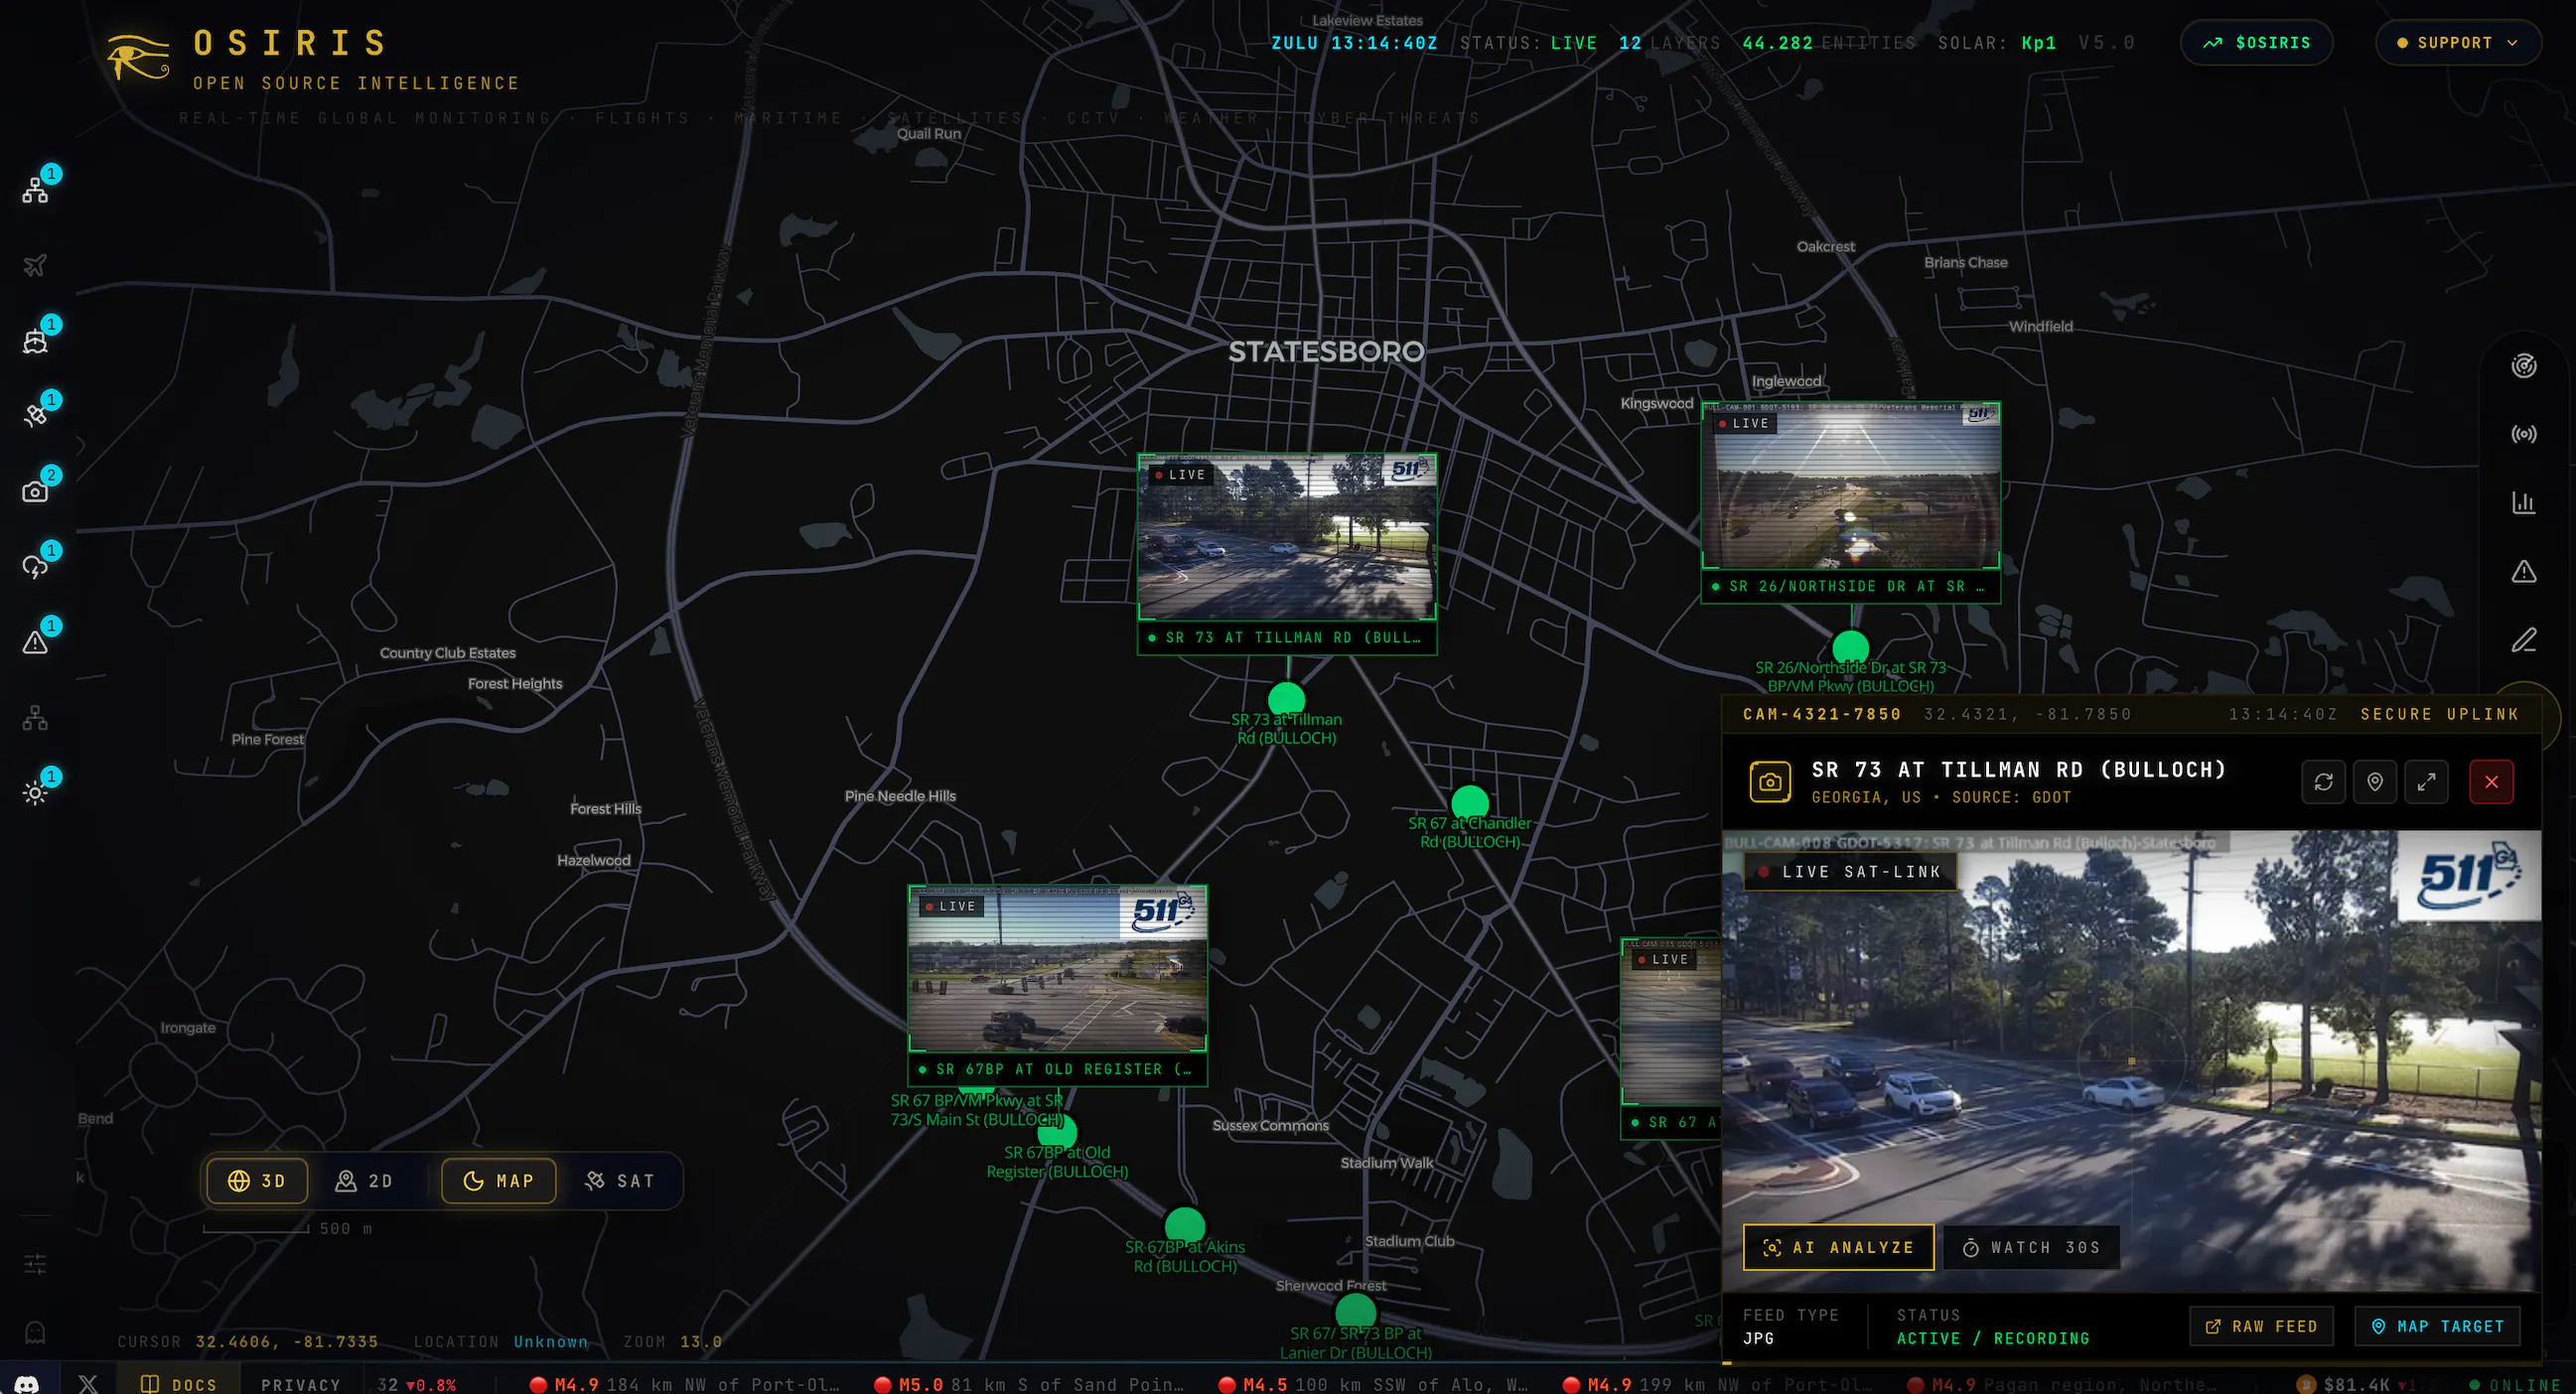2576x1394 pixels.
Task: Click the ghost icon in the left sidebar
Action: pyautogui.click(x=35, y=1332)
